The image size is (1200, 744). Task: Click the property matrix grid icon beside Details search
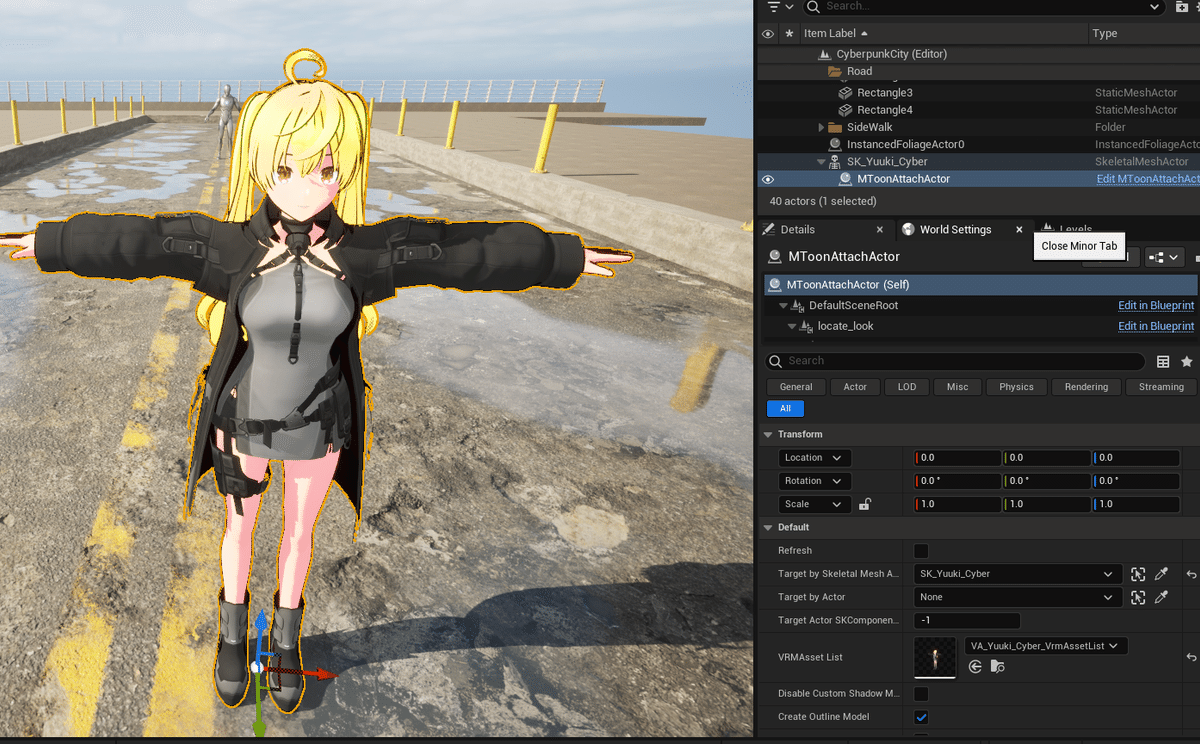pos(1163,361)
